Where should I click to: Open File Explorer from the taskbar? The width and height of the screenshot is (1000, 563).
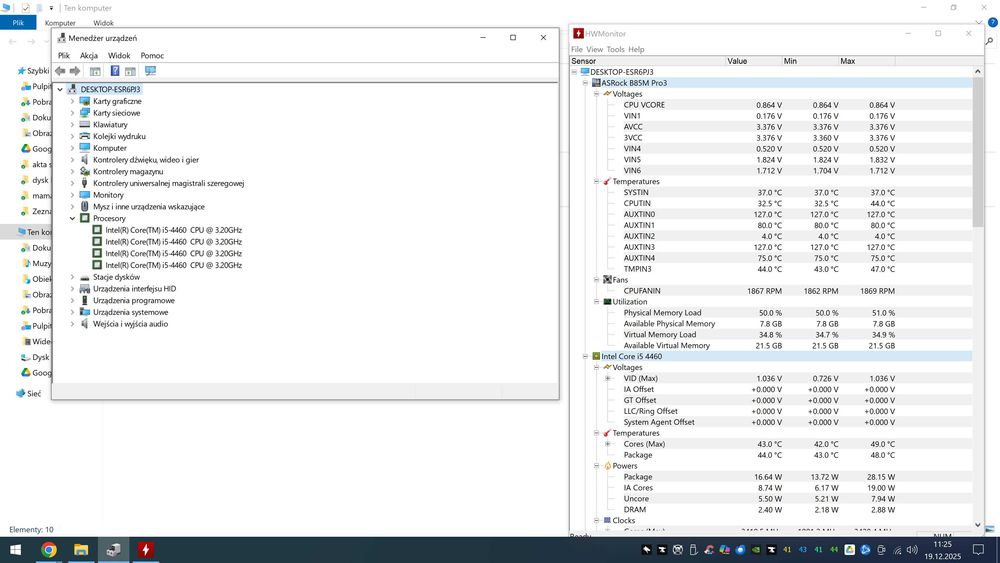click(81, 550)
